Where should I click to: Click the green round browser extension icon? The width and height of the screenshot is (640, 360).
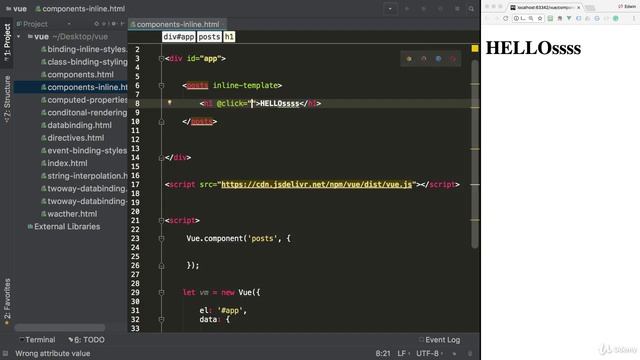(616, 18)
